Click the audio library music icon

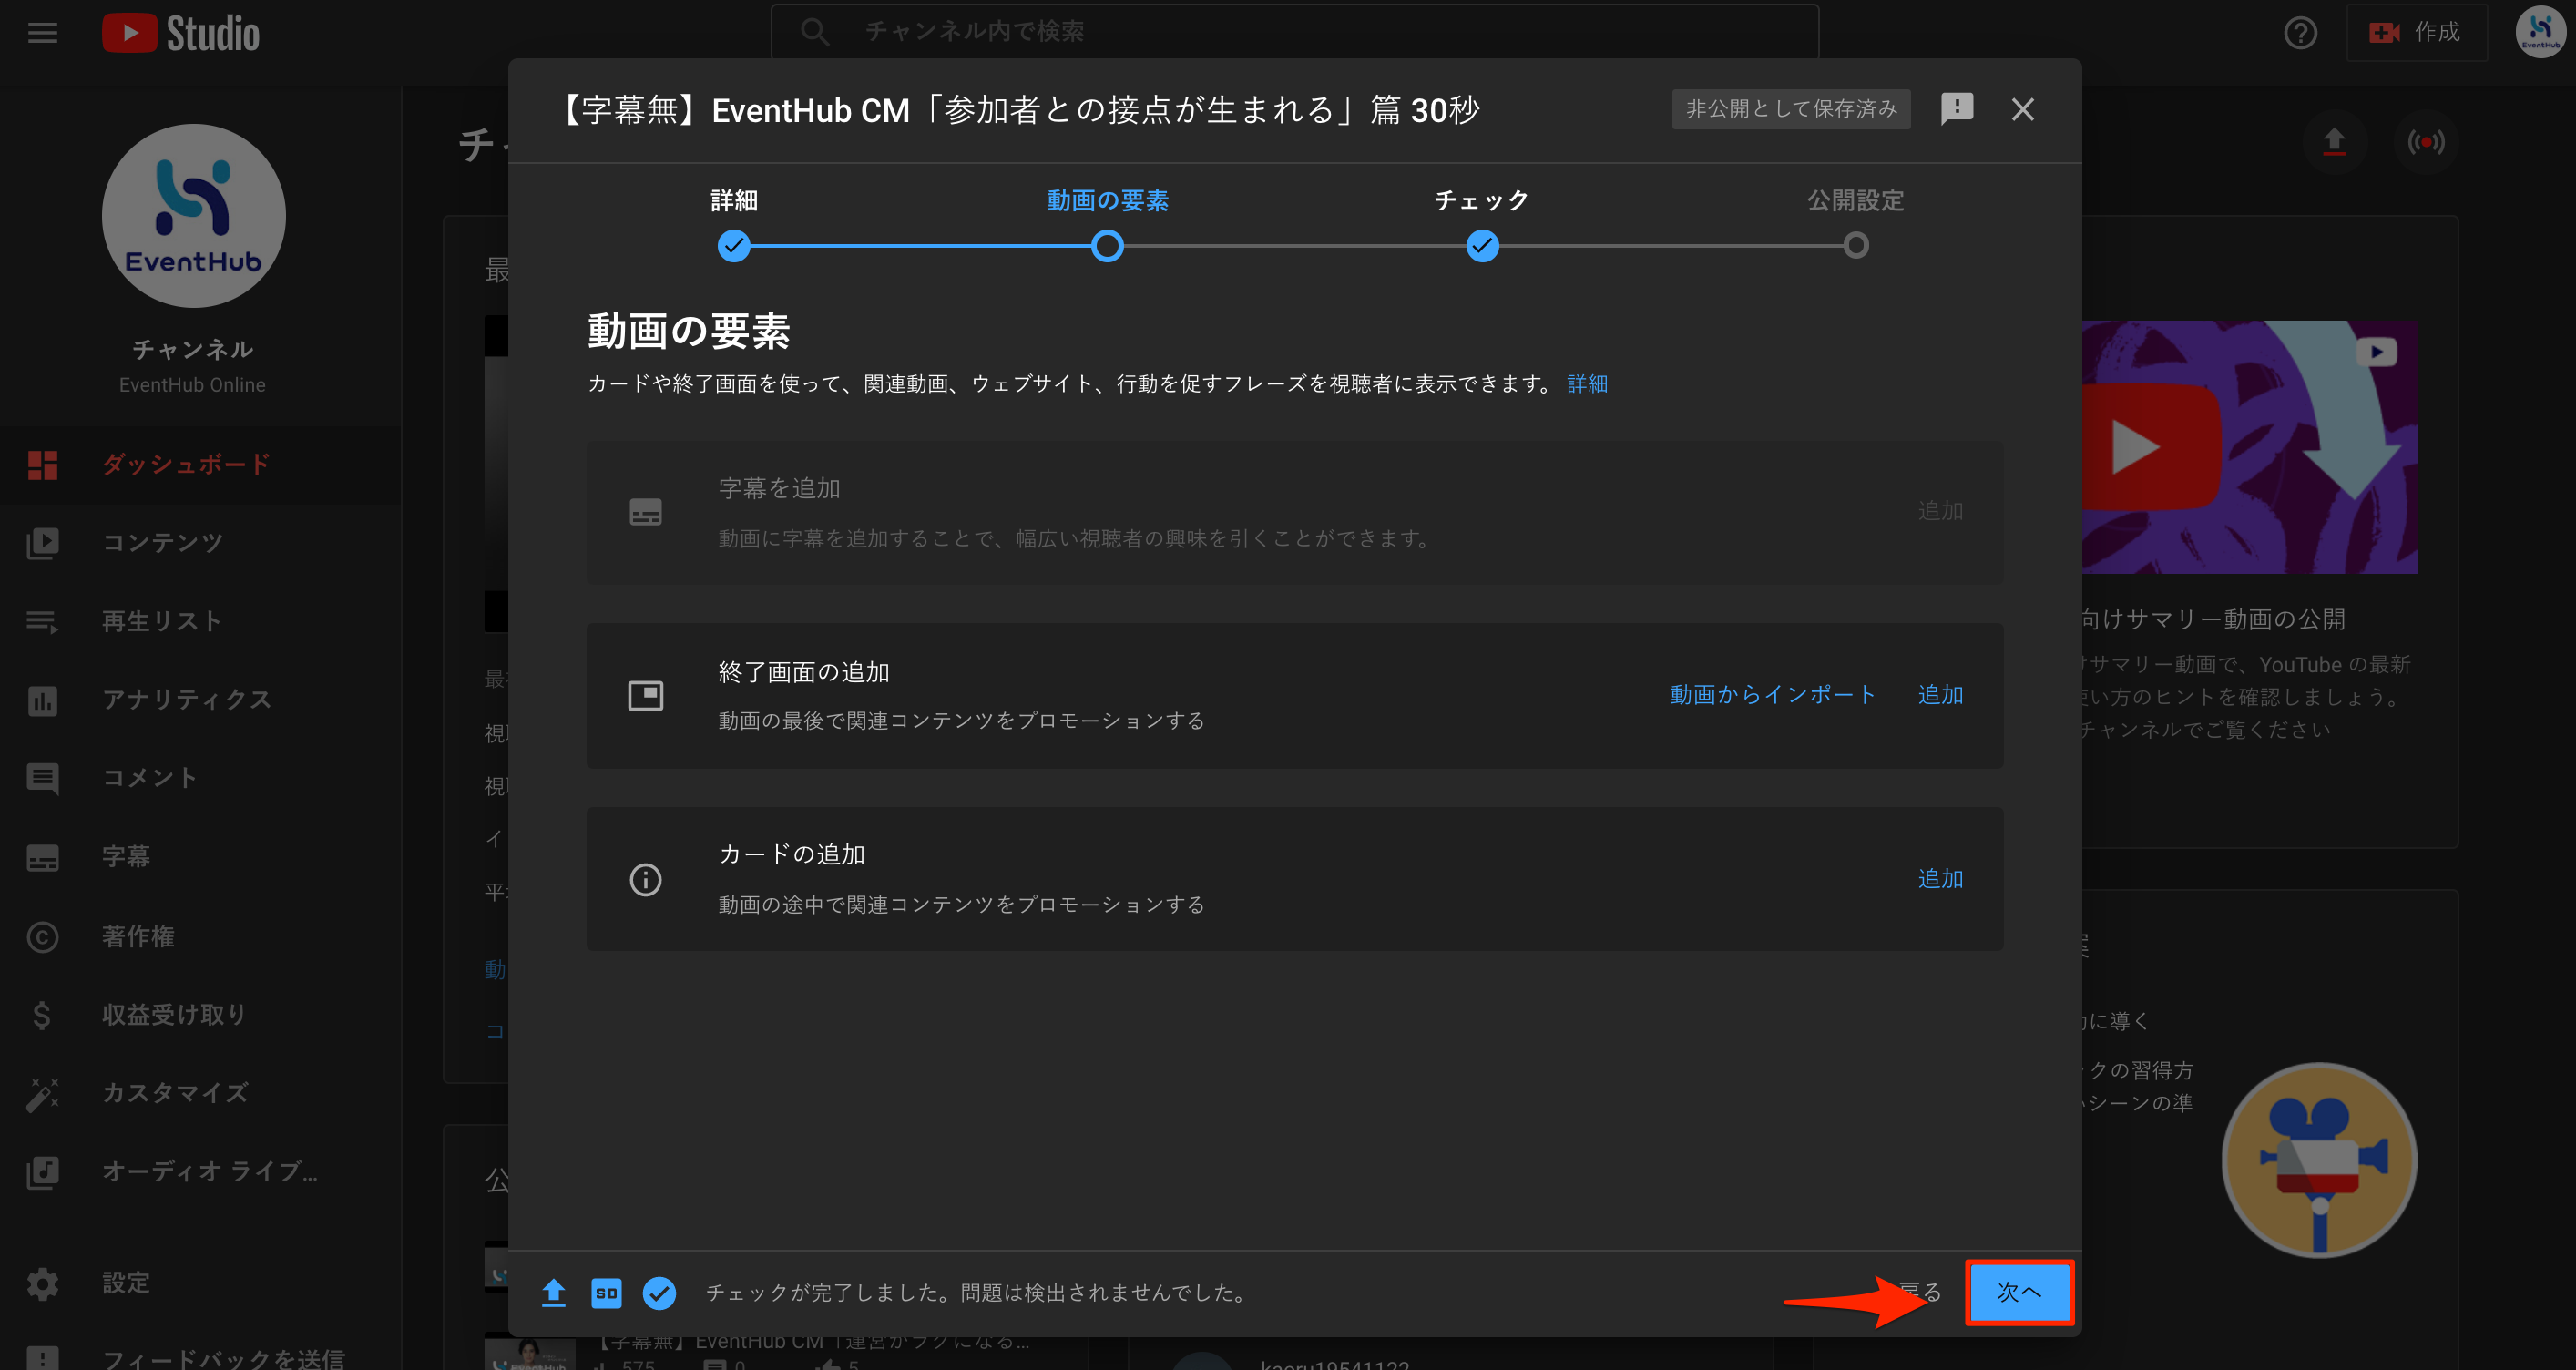(42, 1172)
